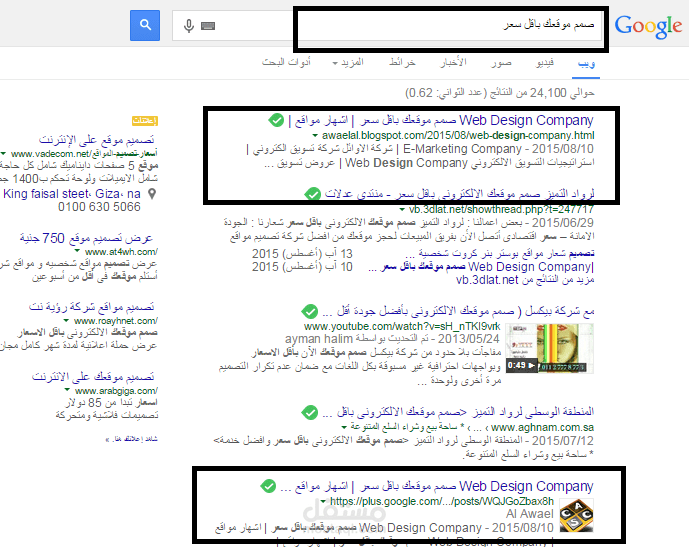Click green checkmark beside awaelal blogspot result
This screenshot has height=547, width=689.
(276, 120)
